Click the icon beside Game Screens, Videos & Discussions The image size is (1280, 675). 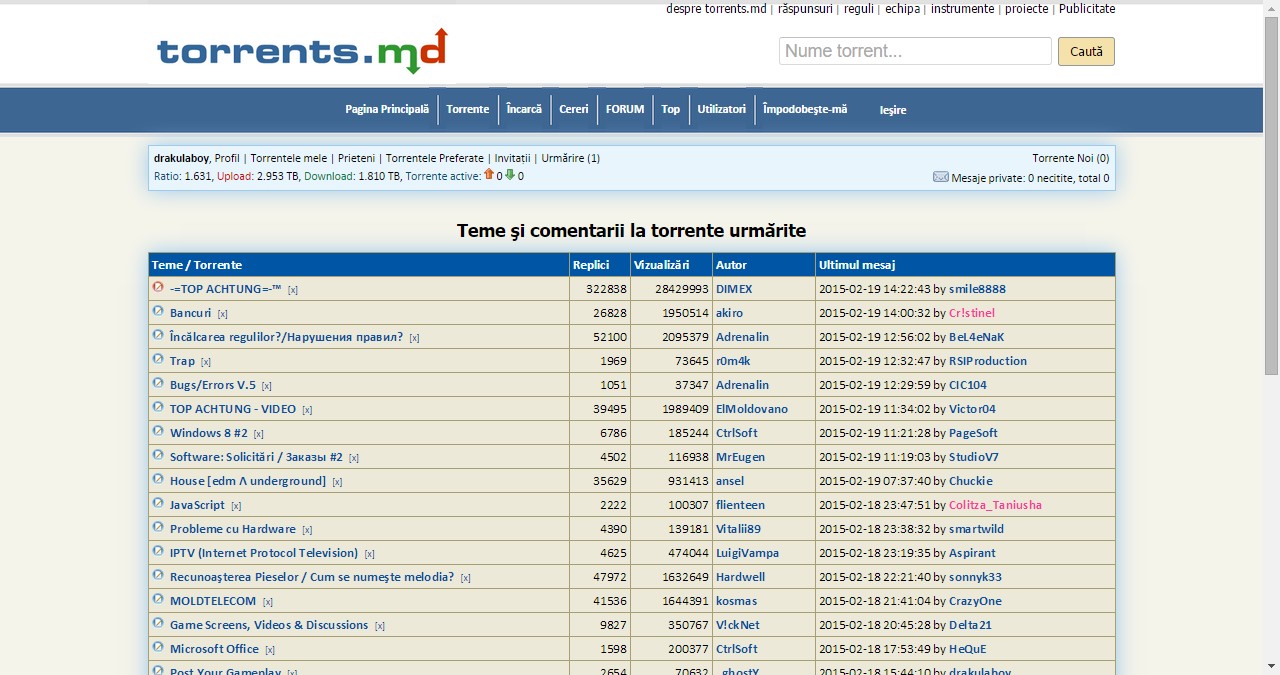pyautogui.click(x=158, y=623)
